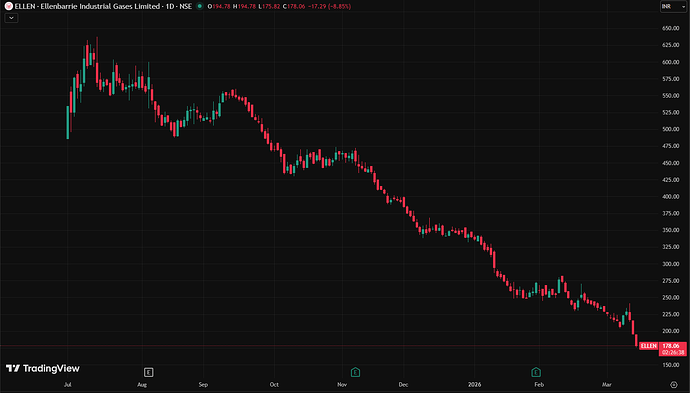Viewport: 690px width, 393px height.
Task: Click the green market status dot
Action: point(200,6)
